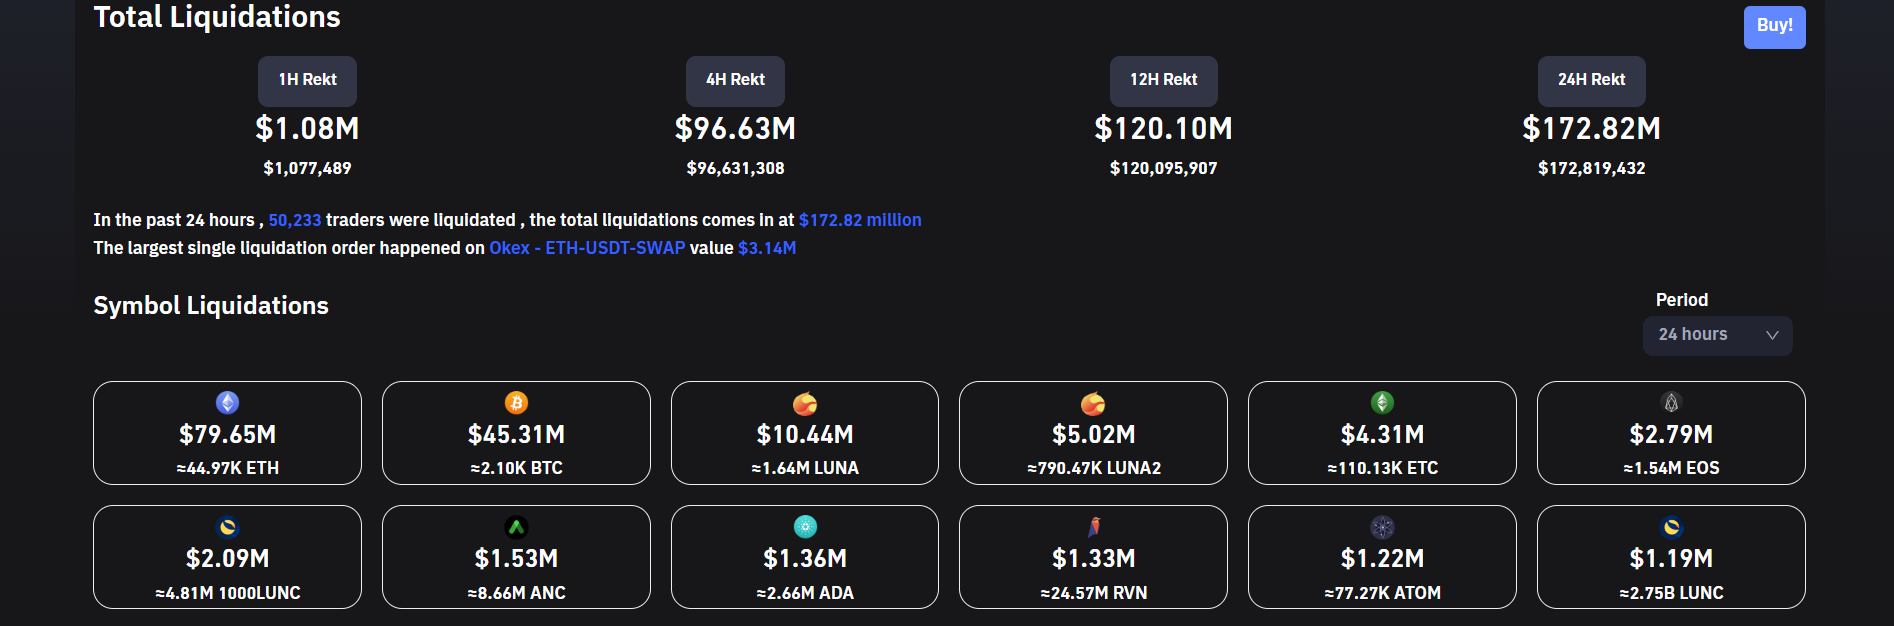The height and width of the screenshot is (626, 1894).
Task: Click the $45.31M BTC amount
Action: [516, 435]
